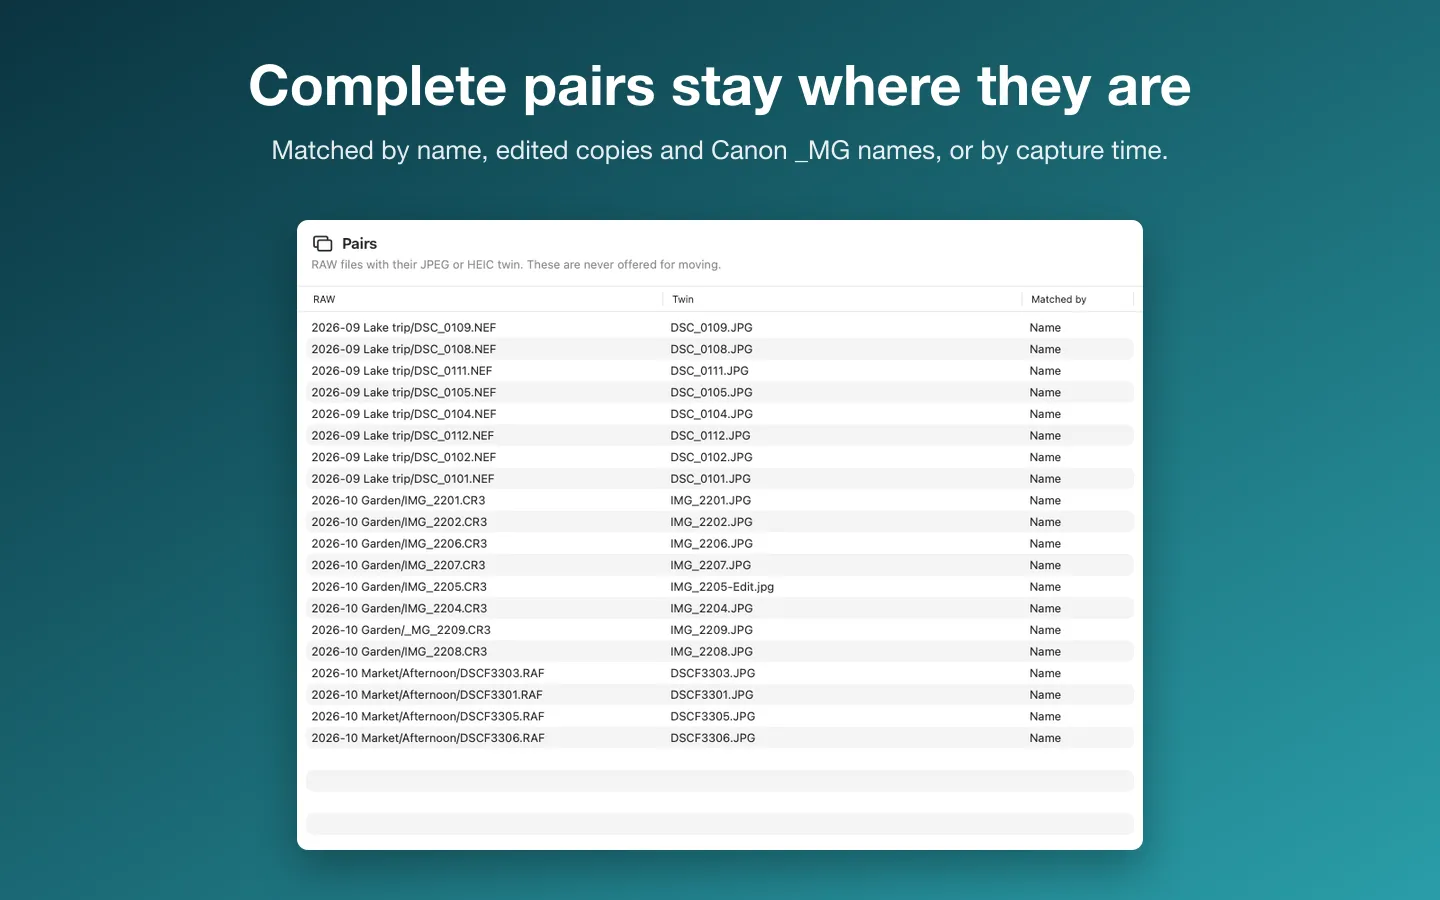Select row 2026-09 Lake trip/DSC_0102.NEF
This screenshot has width=1440, height=900.
[x=720, y=457]
